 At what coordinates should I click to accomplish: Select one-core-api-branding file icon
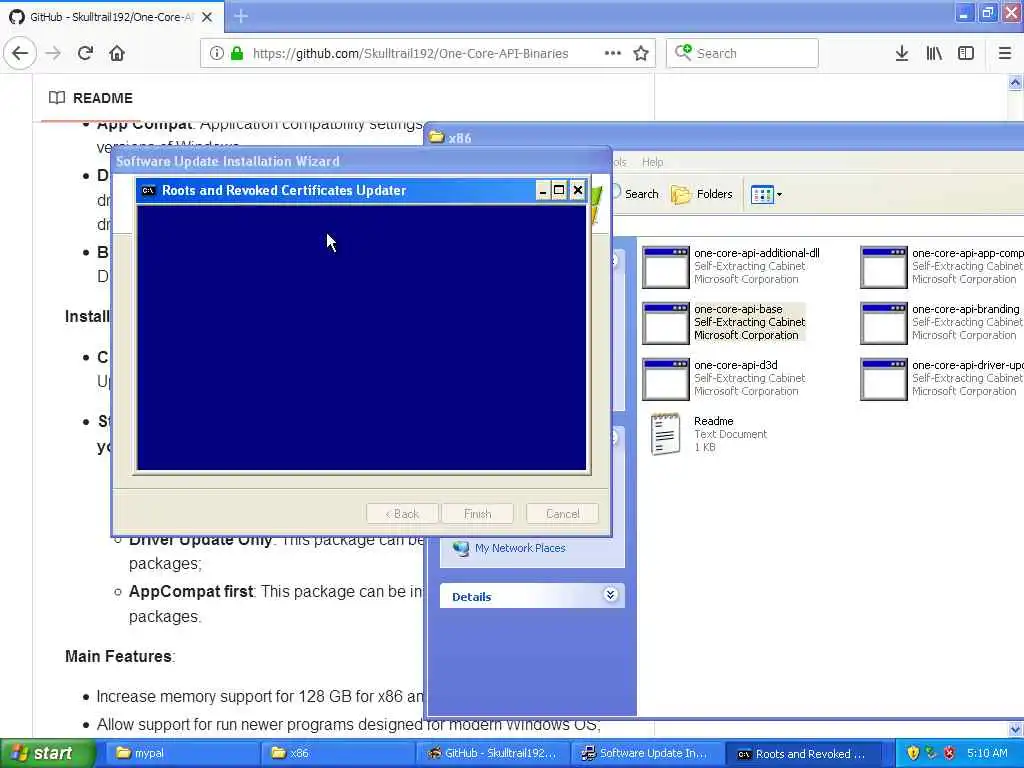pos(884,323)
